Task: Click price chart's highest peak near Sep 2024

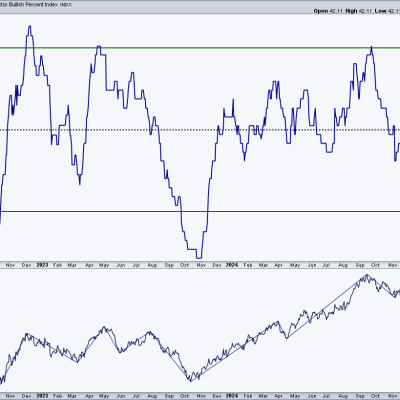Action: tap(367, 275)
